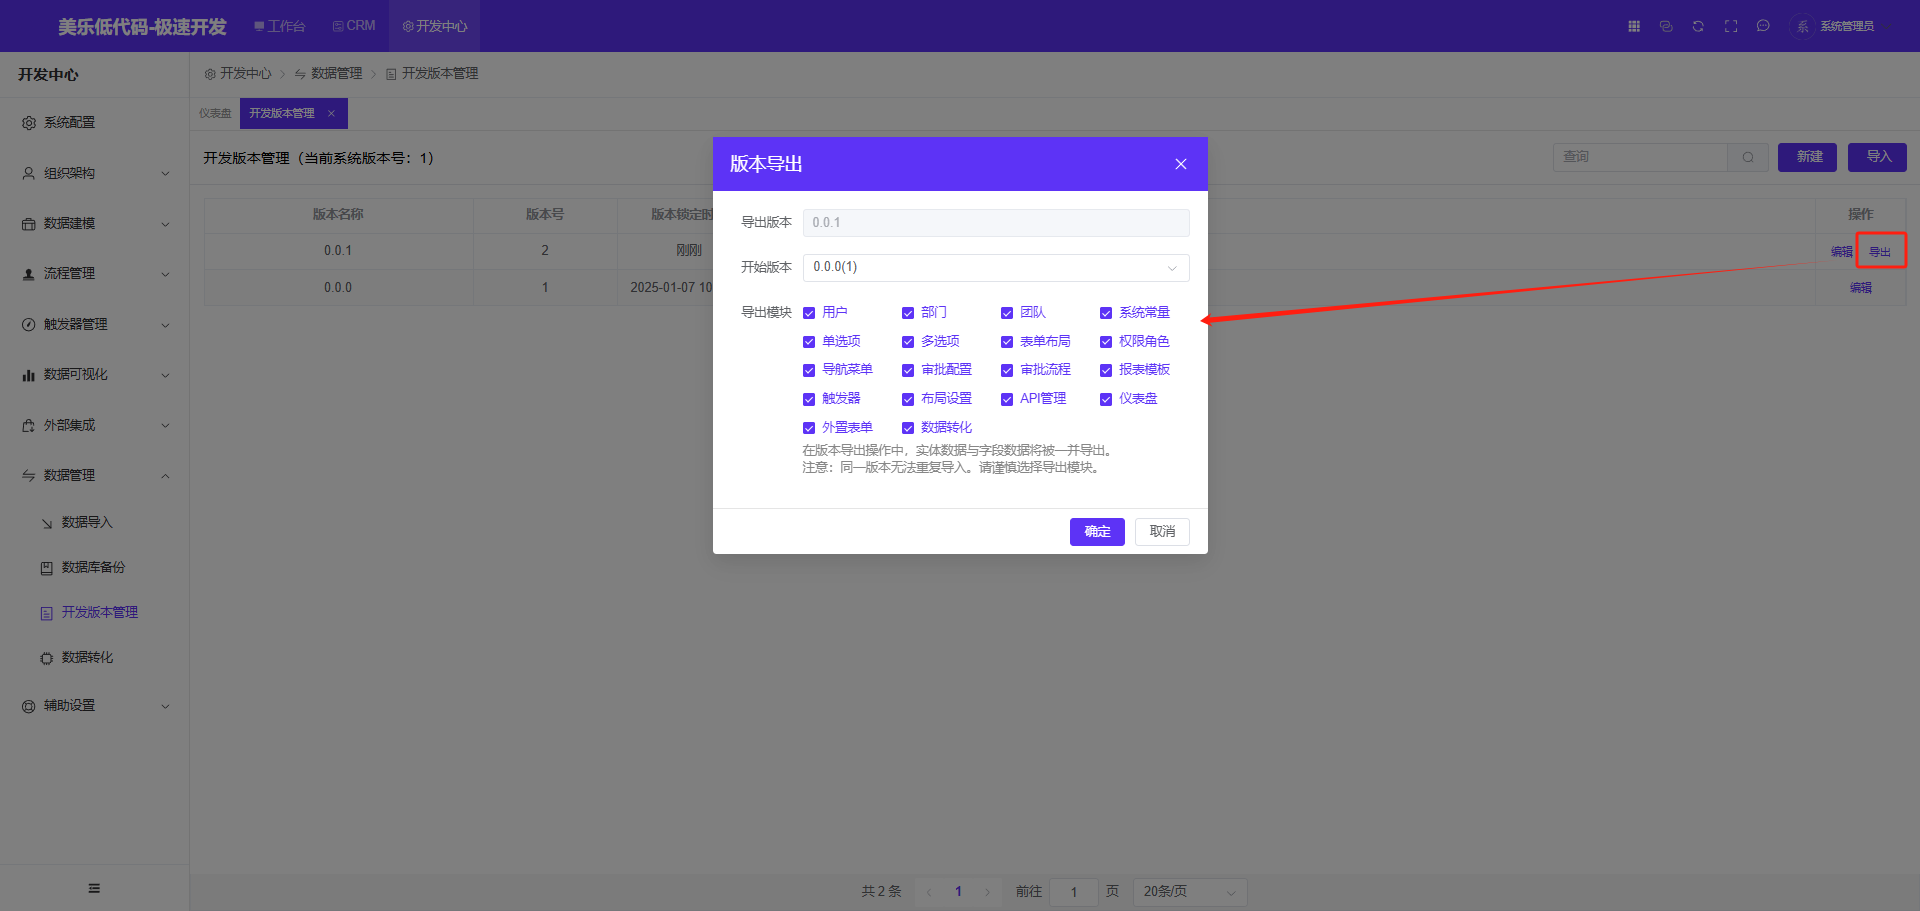The image size is (1920, 911).
Task: Switch to the CRM top menu
Action: (x=354, y=26)
